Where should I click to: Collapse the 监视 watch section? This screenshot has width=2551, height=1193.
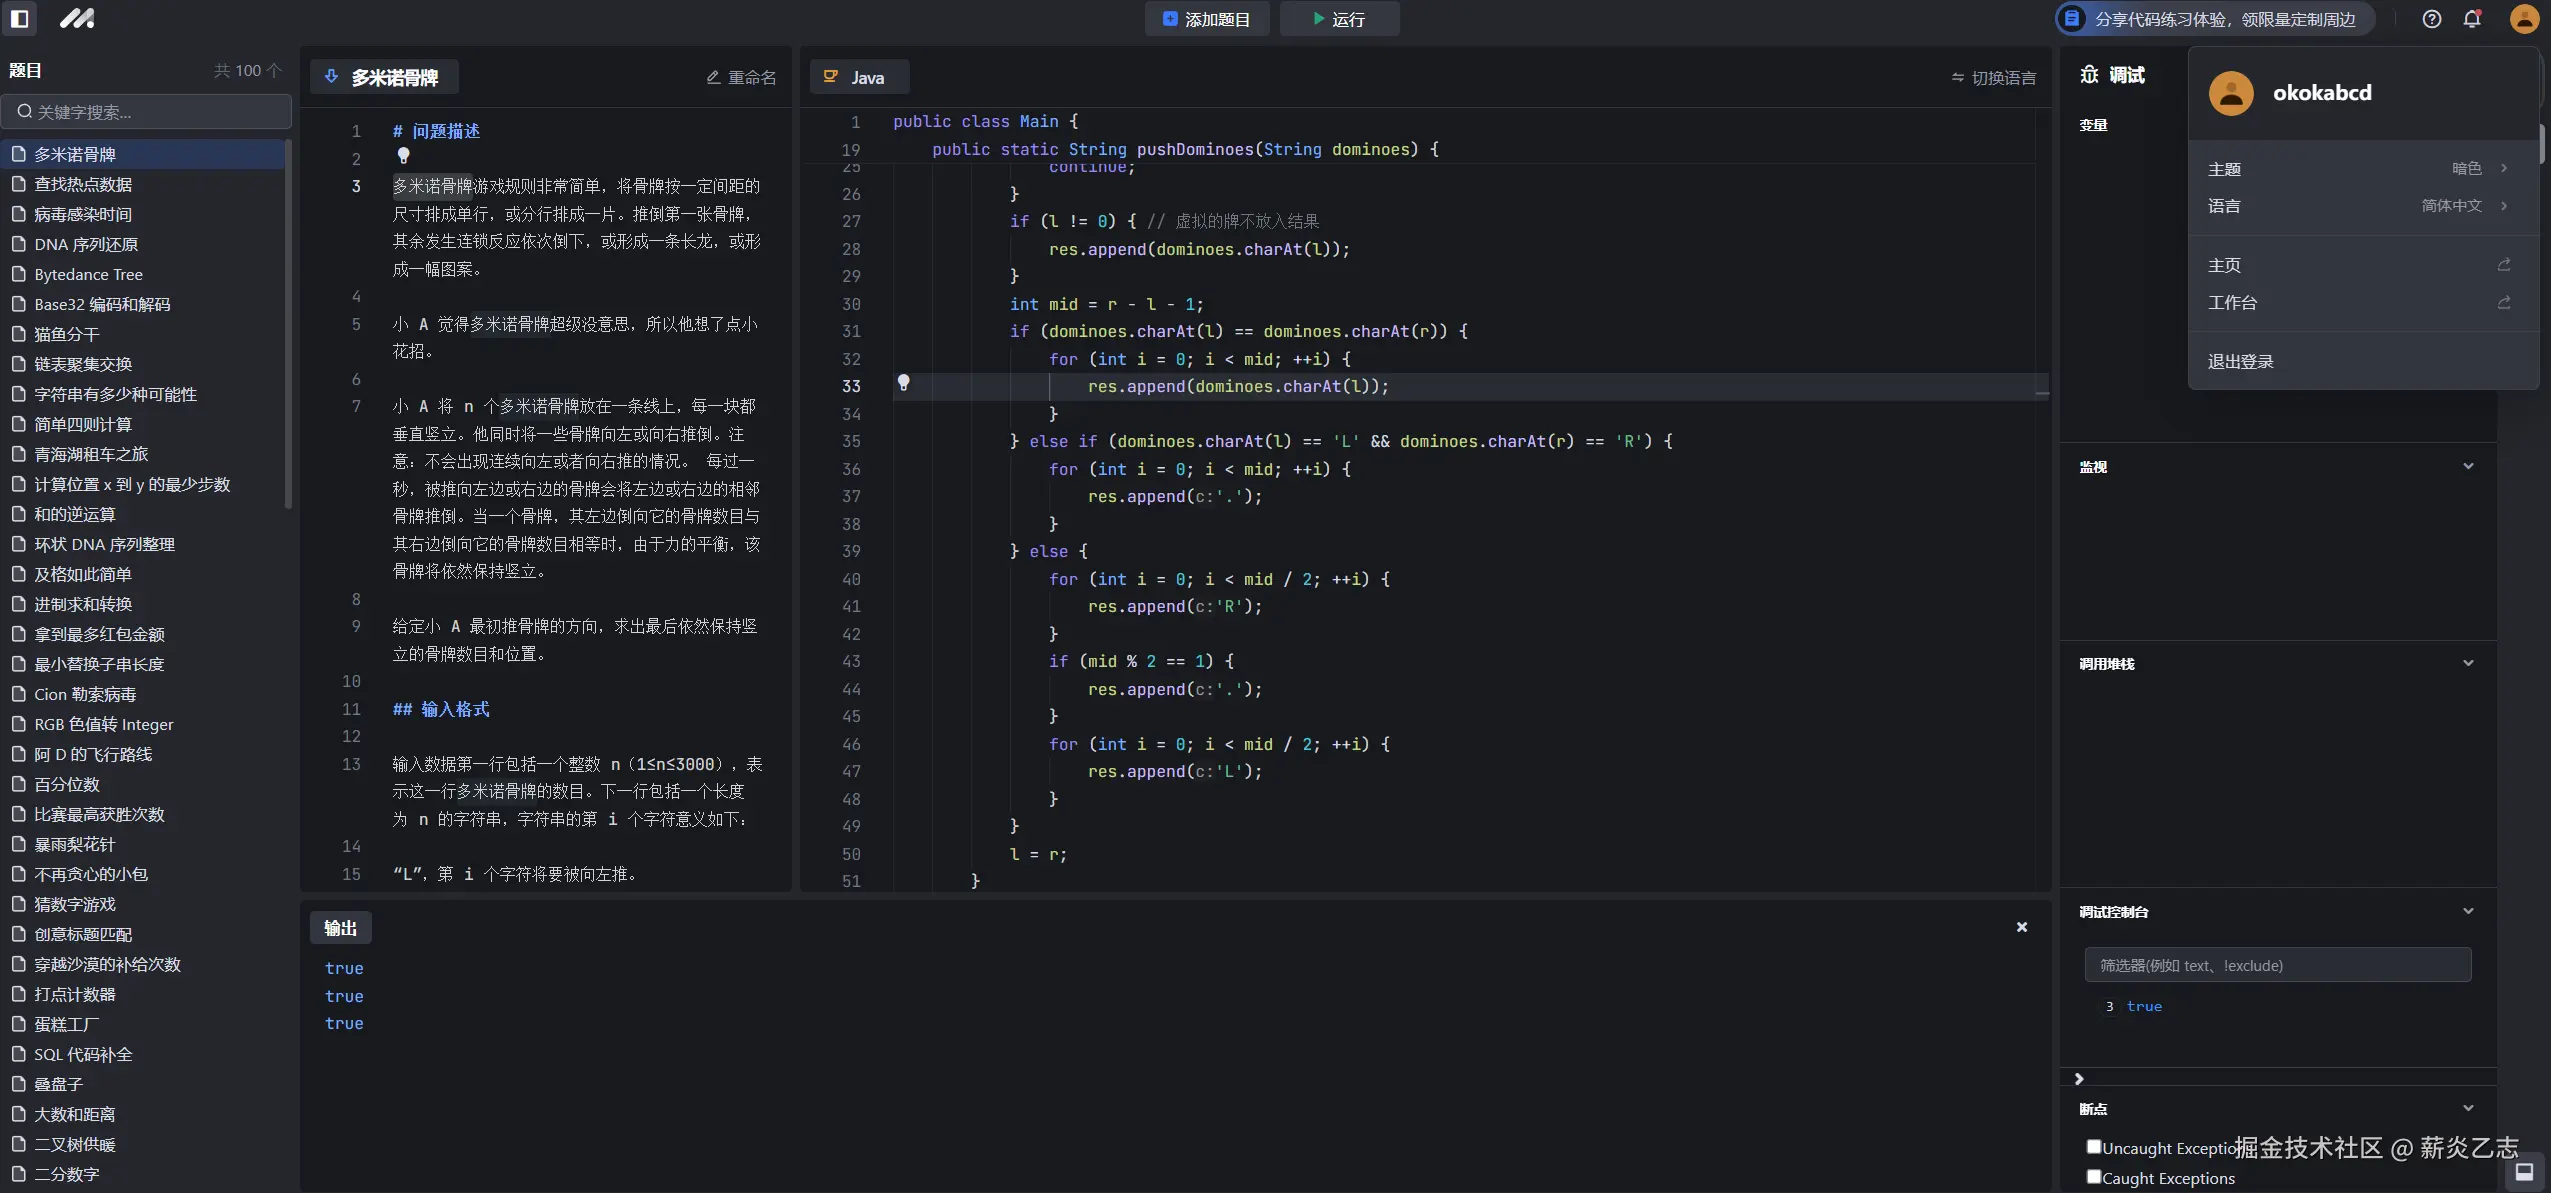(x=2467, y=466)
